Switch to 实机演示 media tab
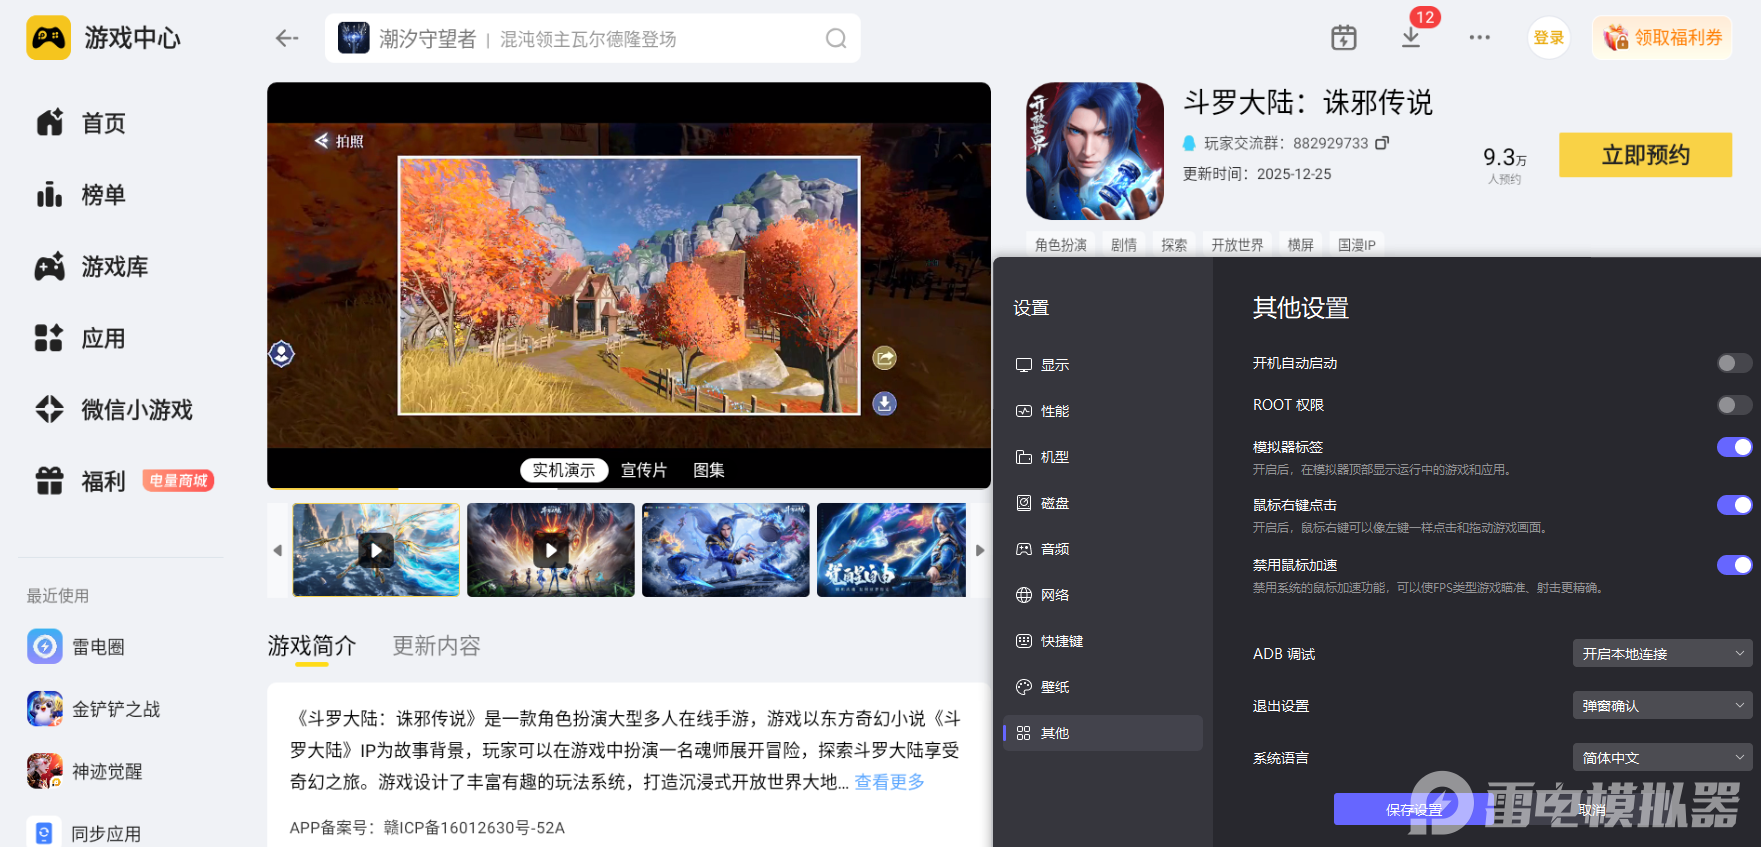The width and height of the screenshot is (1761, 847). [564, 470]
